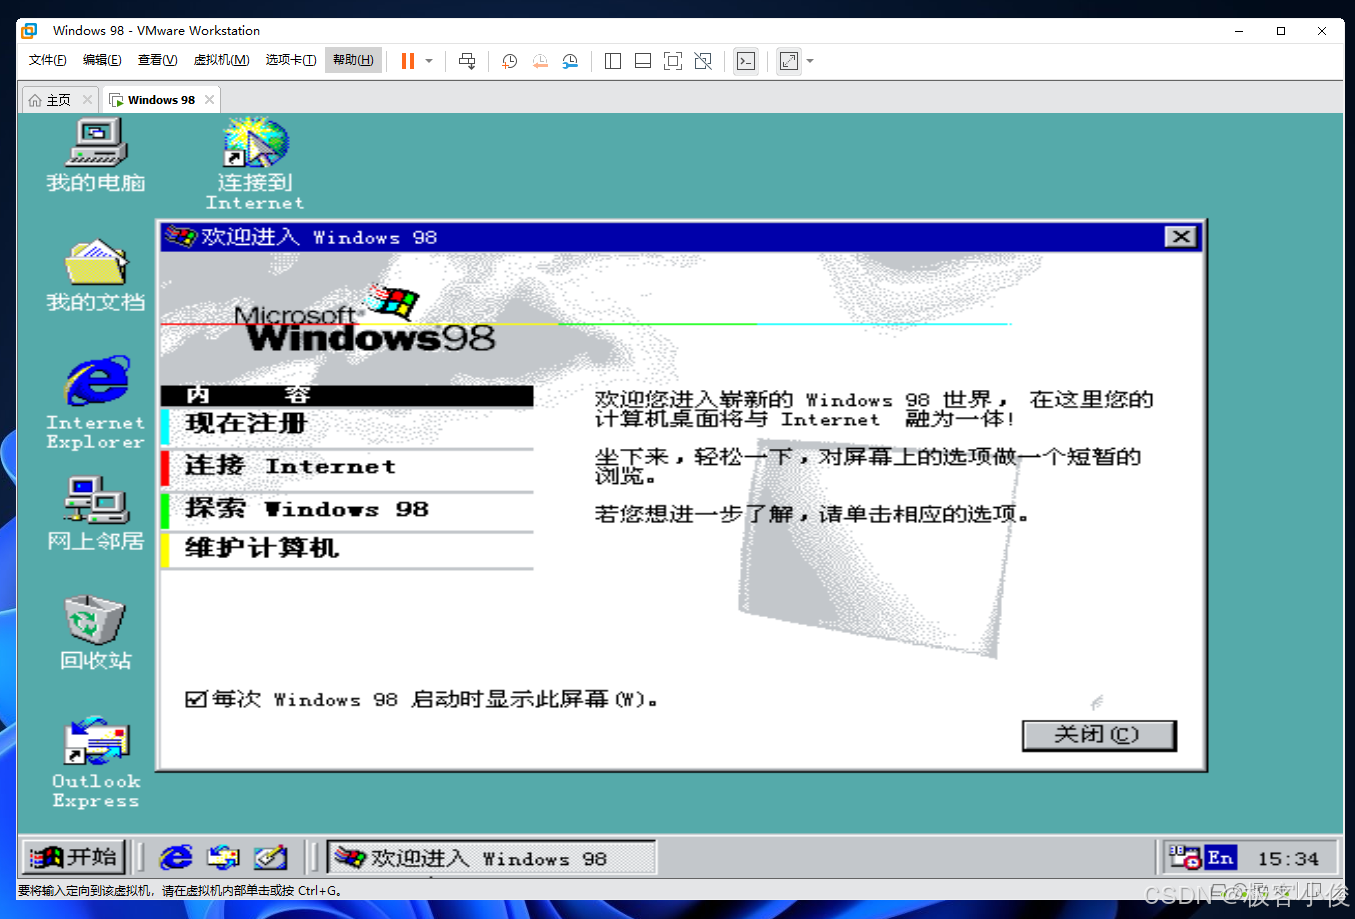The image size is (1355, 919).
Task: Select the Internet Explorer desktop icon
Action: pos(96,402)
